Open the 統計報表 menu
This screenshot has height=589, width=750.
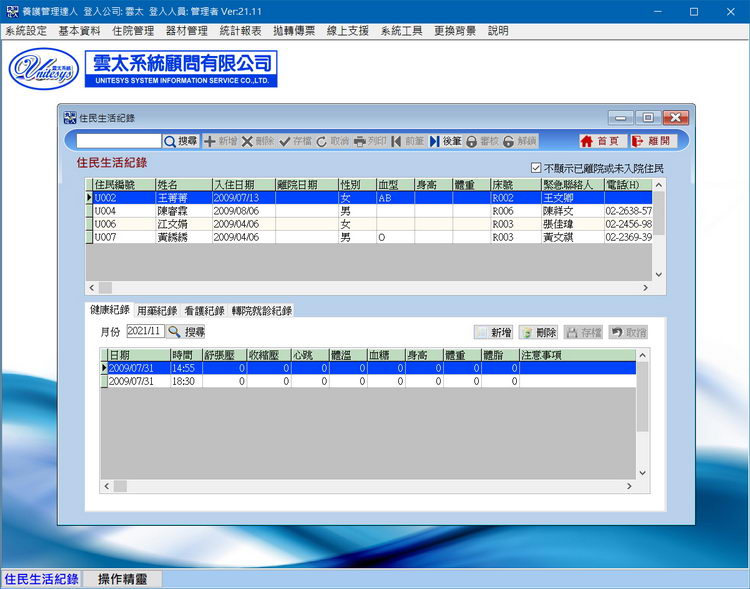pyautogui.click(x=241, y=31)
